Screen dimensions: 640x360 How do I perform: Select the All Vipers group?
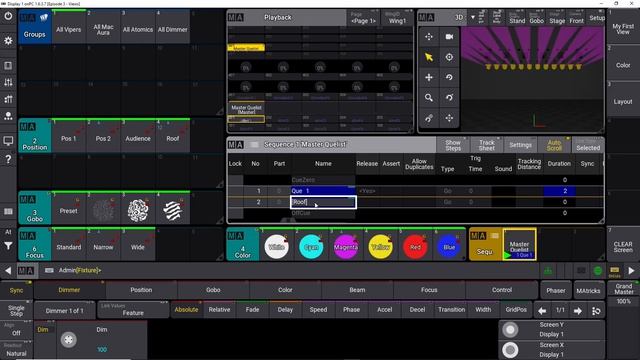[x=69, y=27]
